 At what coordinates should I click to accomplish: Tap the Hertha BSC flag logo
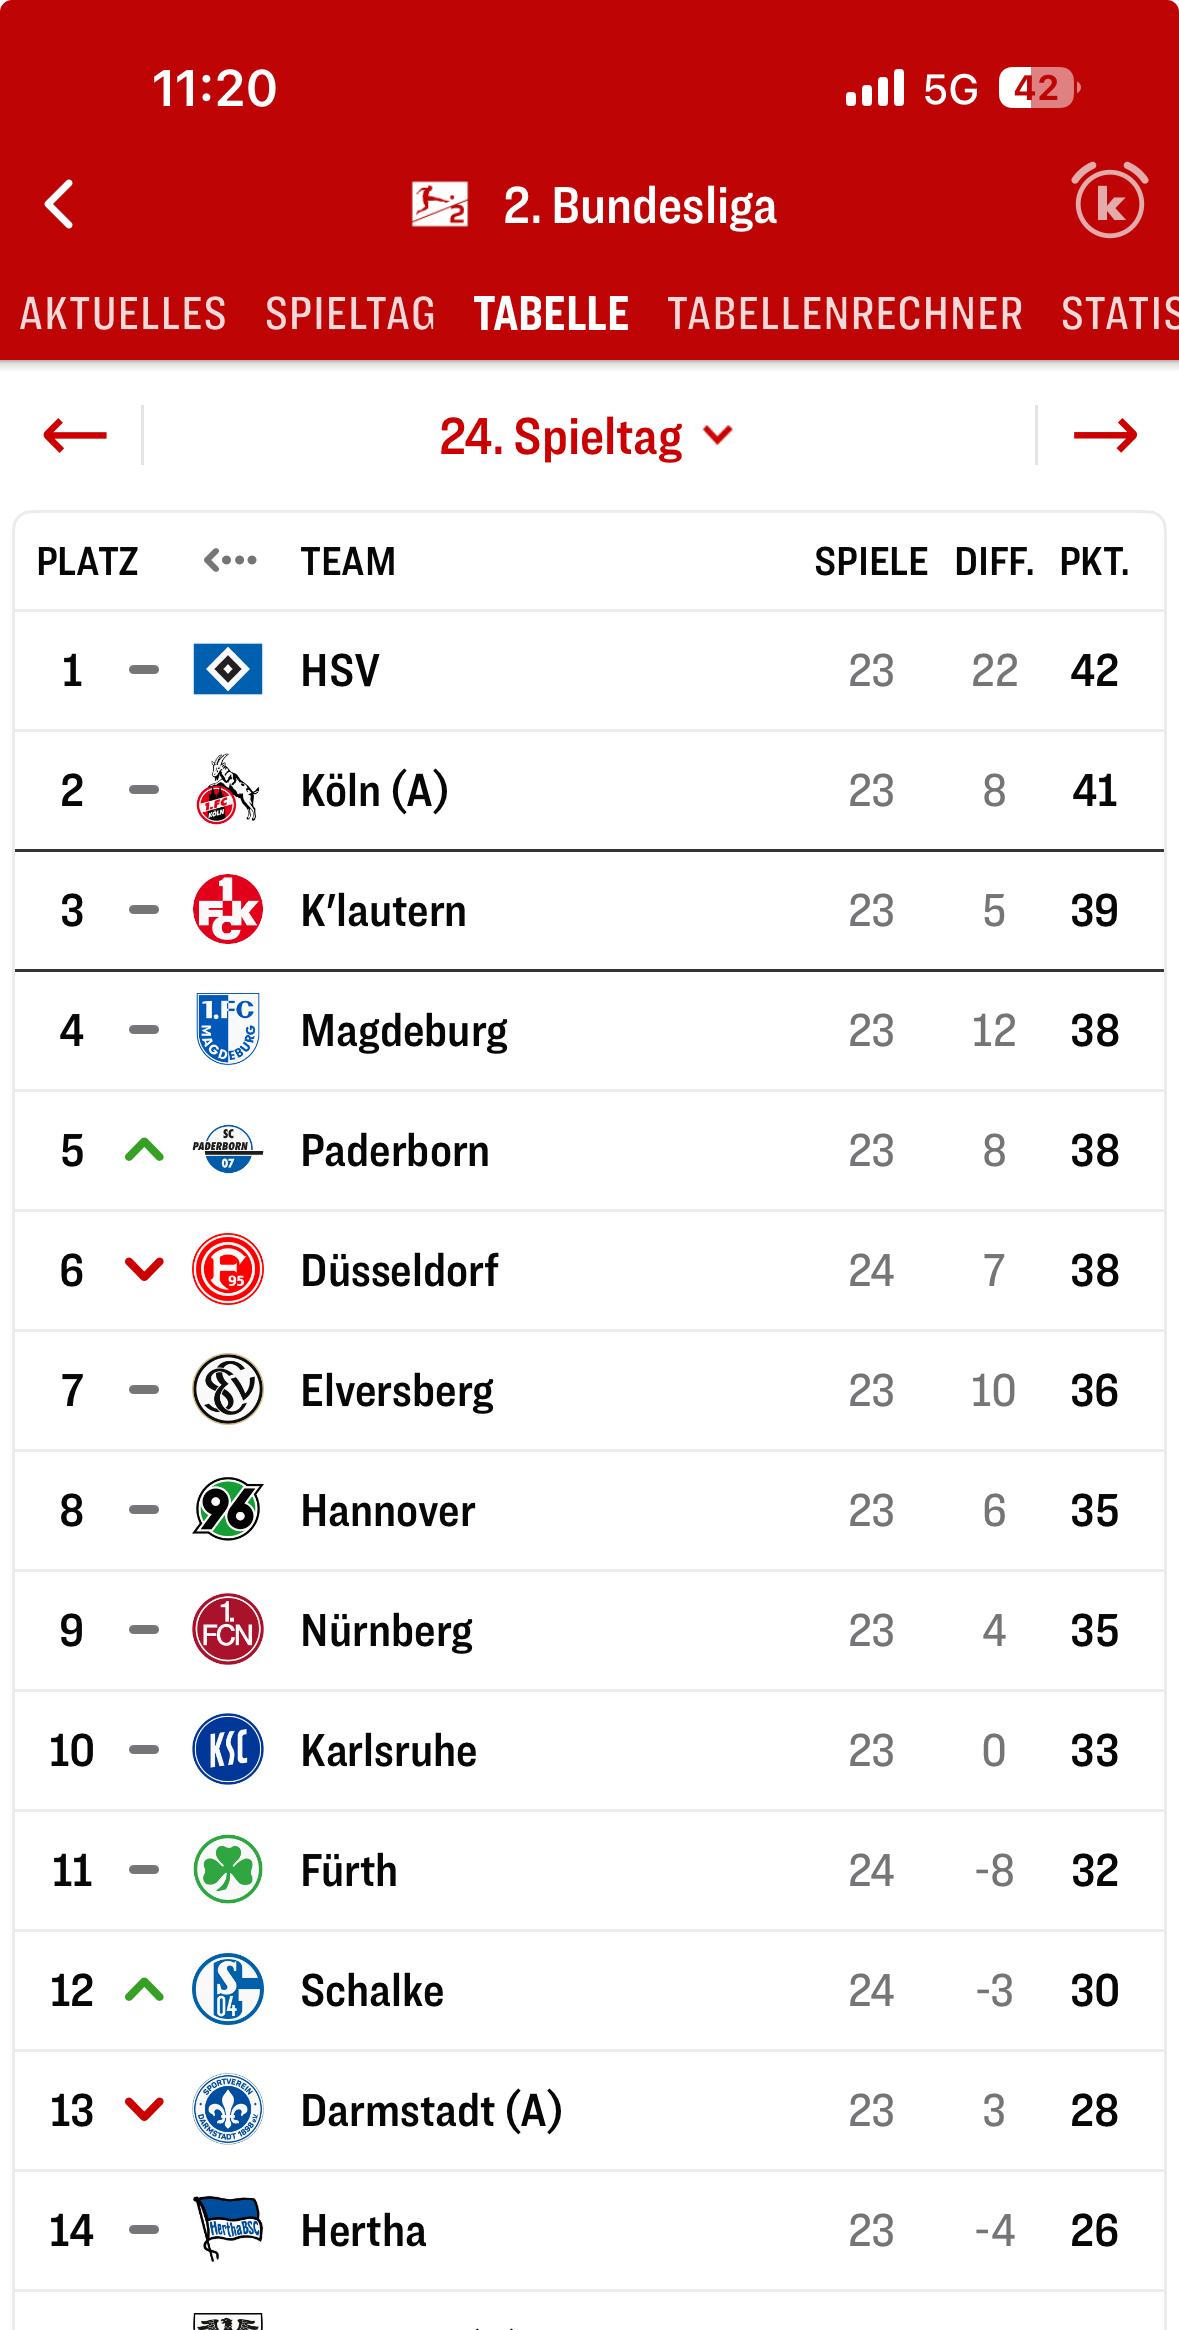tap(228, 2230)
